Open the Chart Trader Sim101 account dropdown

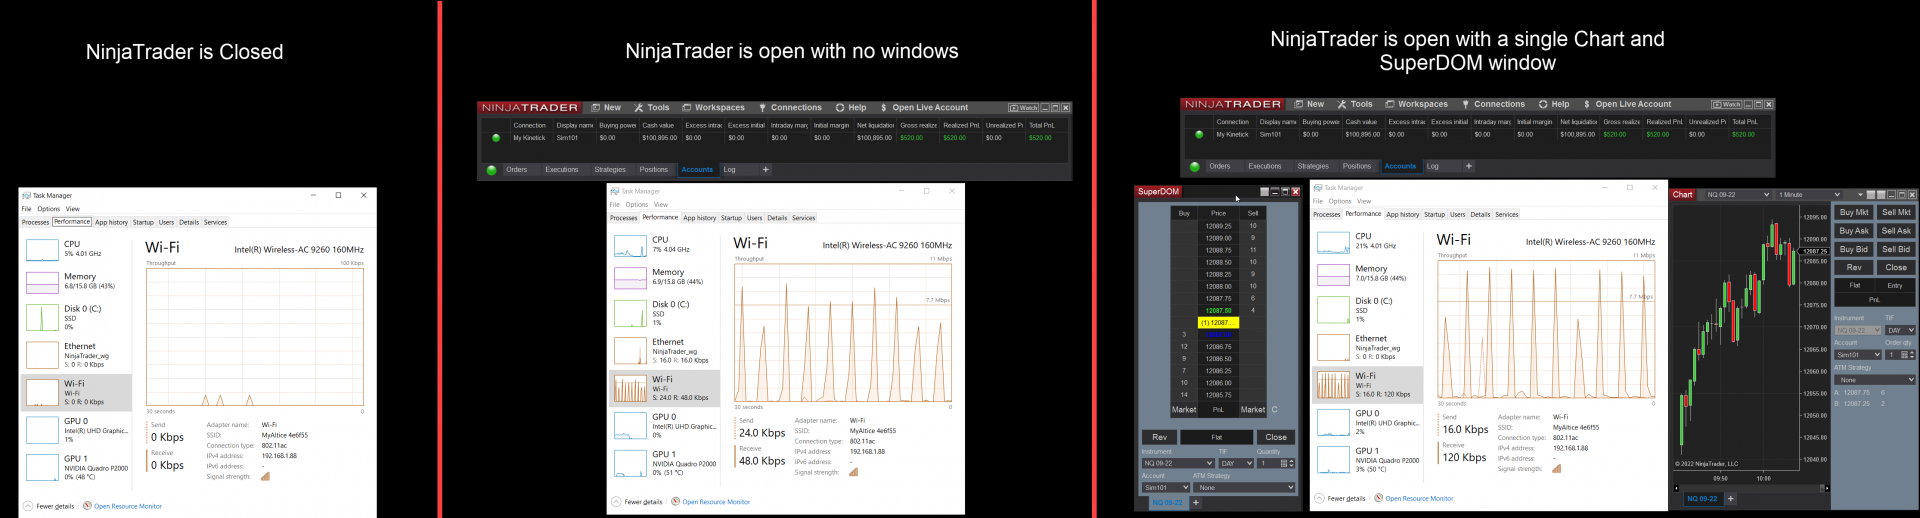click(x=1858, y=354)
